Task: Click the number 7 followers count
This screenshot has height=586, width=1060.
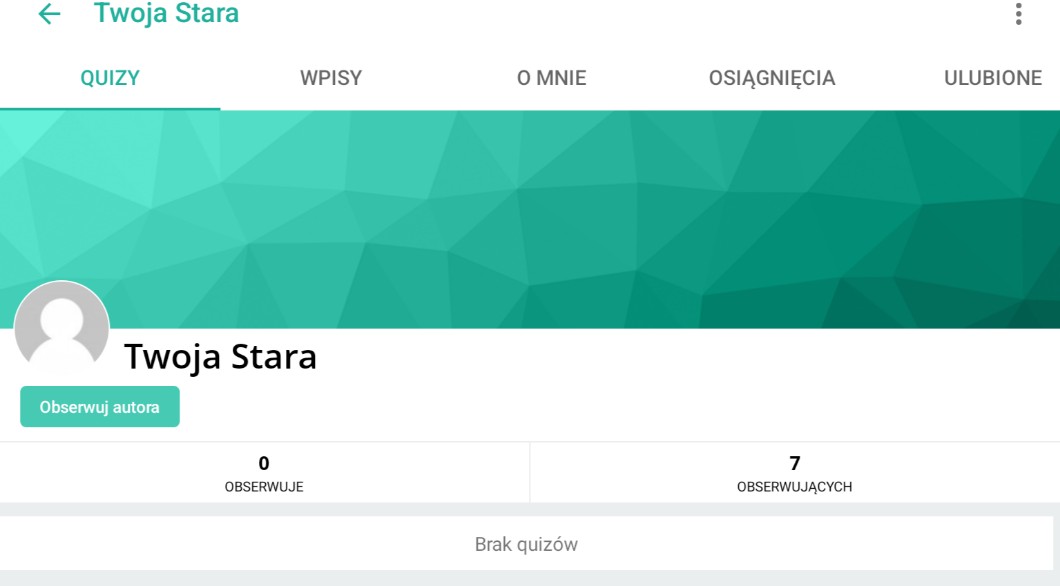Action: 795,463
